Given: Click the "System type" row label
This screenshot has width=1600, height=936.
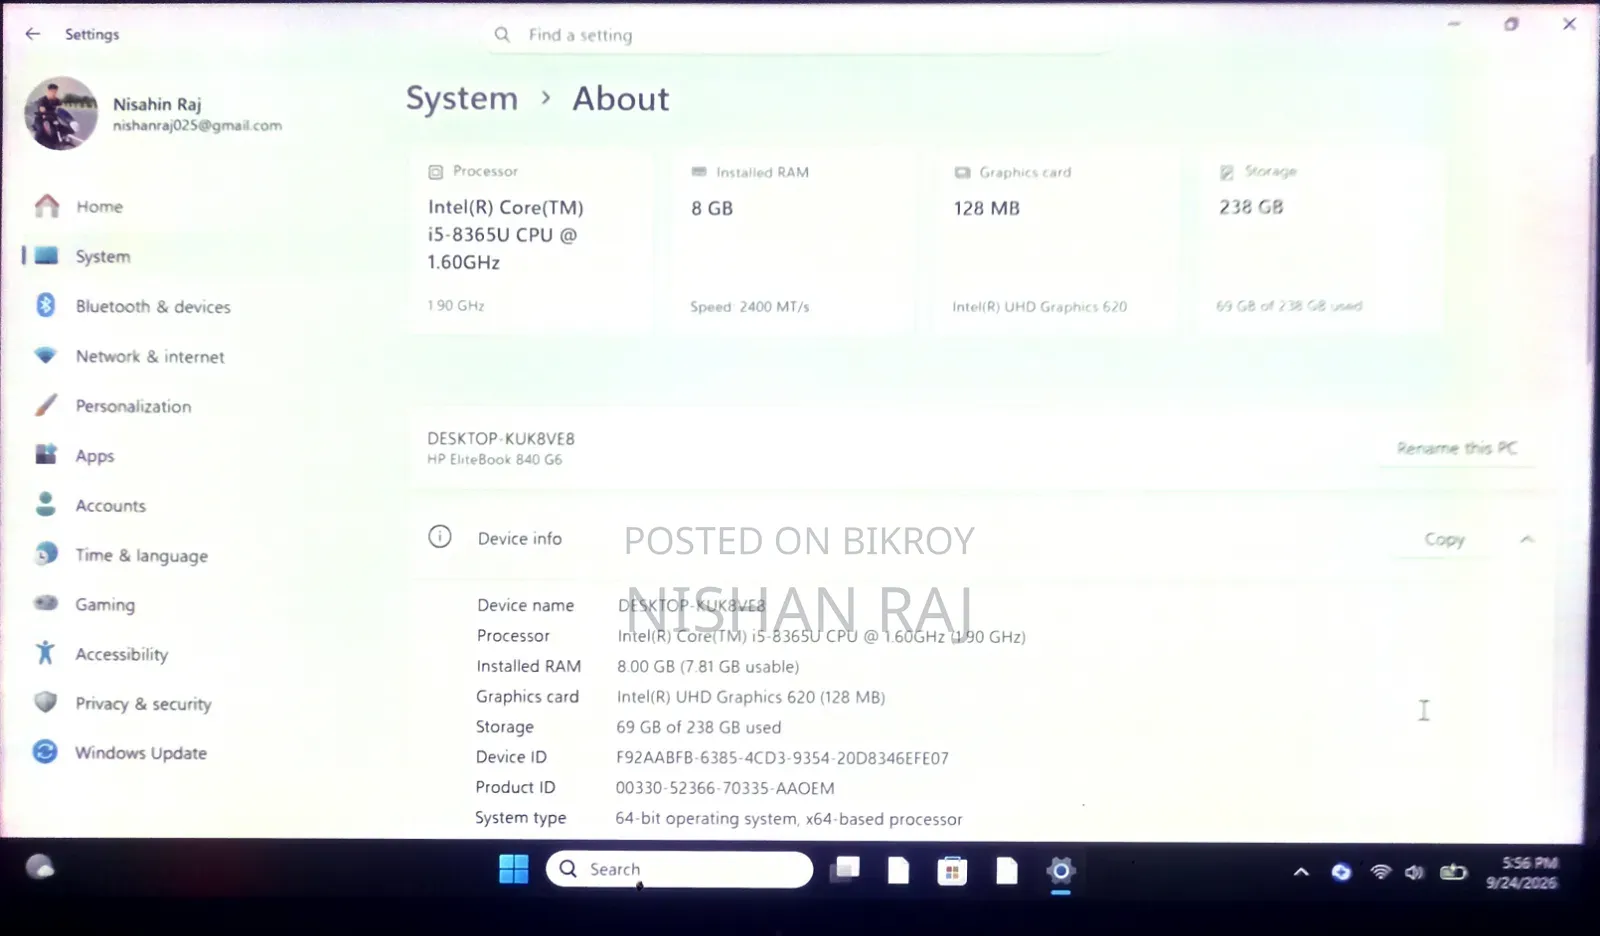Looking at the screenshot, I should (521, 818).
